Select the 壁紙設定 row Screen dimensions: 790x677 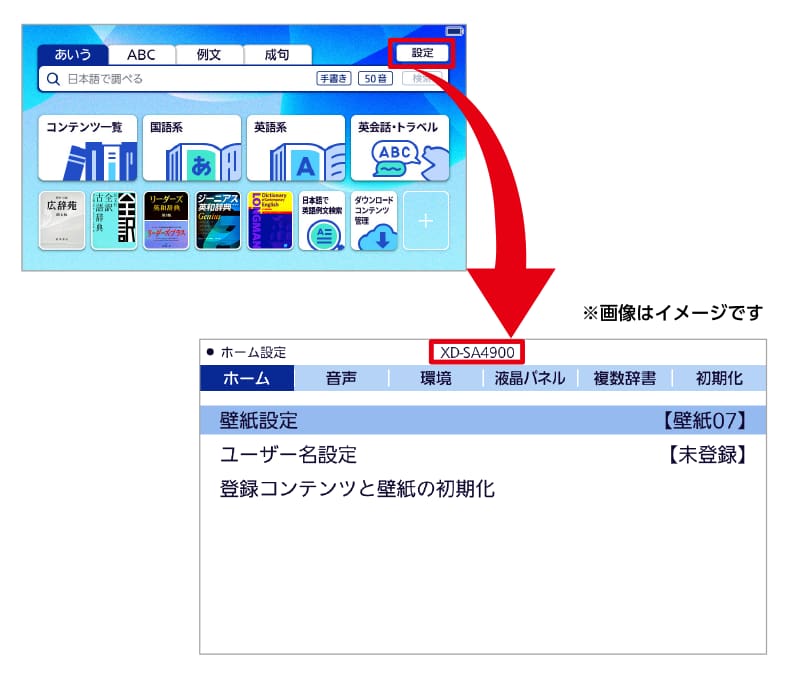pos(483,420)
